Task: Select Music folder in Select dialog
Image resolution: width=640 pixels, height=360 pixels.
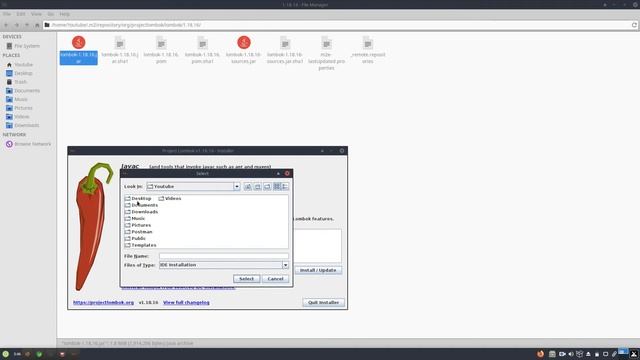Action: tap(135, 218)
